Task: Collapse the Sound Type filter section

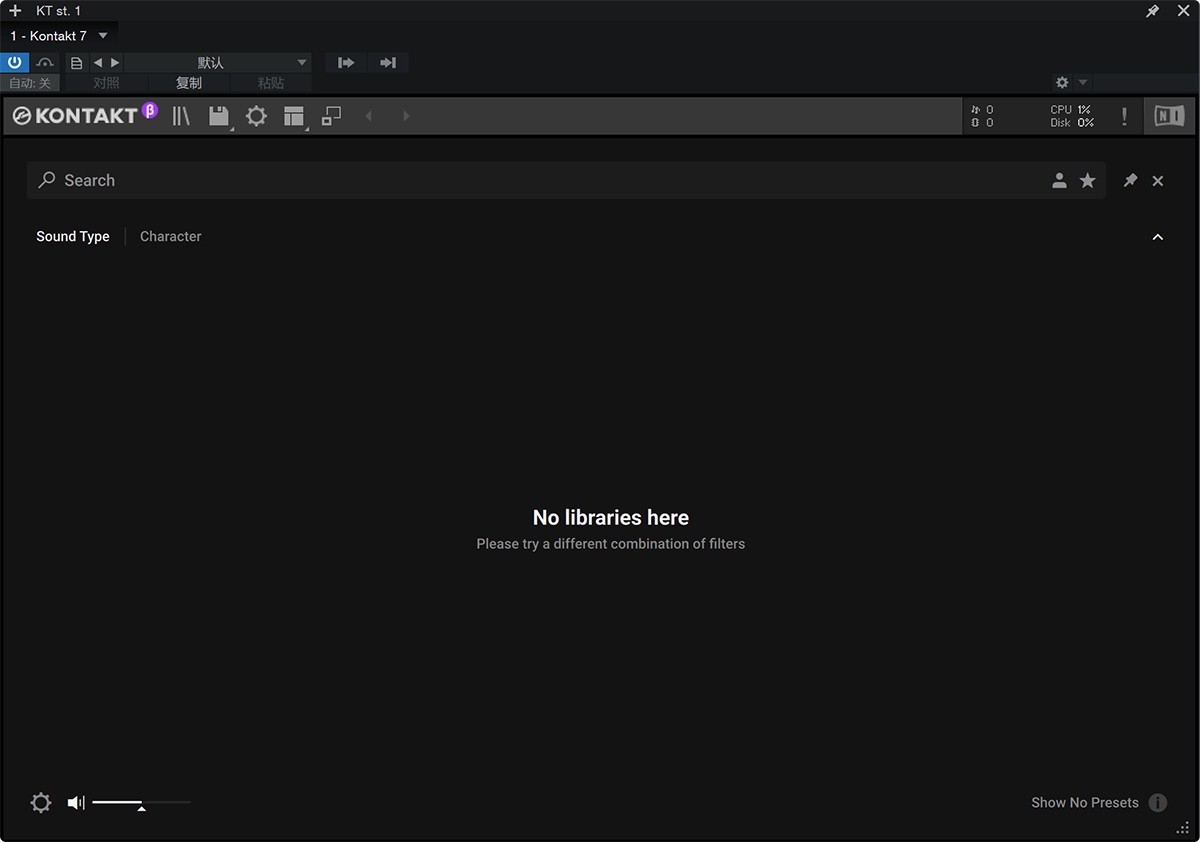Action: click(x=1157, y=237)
